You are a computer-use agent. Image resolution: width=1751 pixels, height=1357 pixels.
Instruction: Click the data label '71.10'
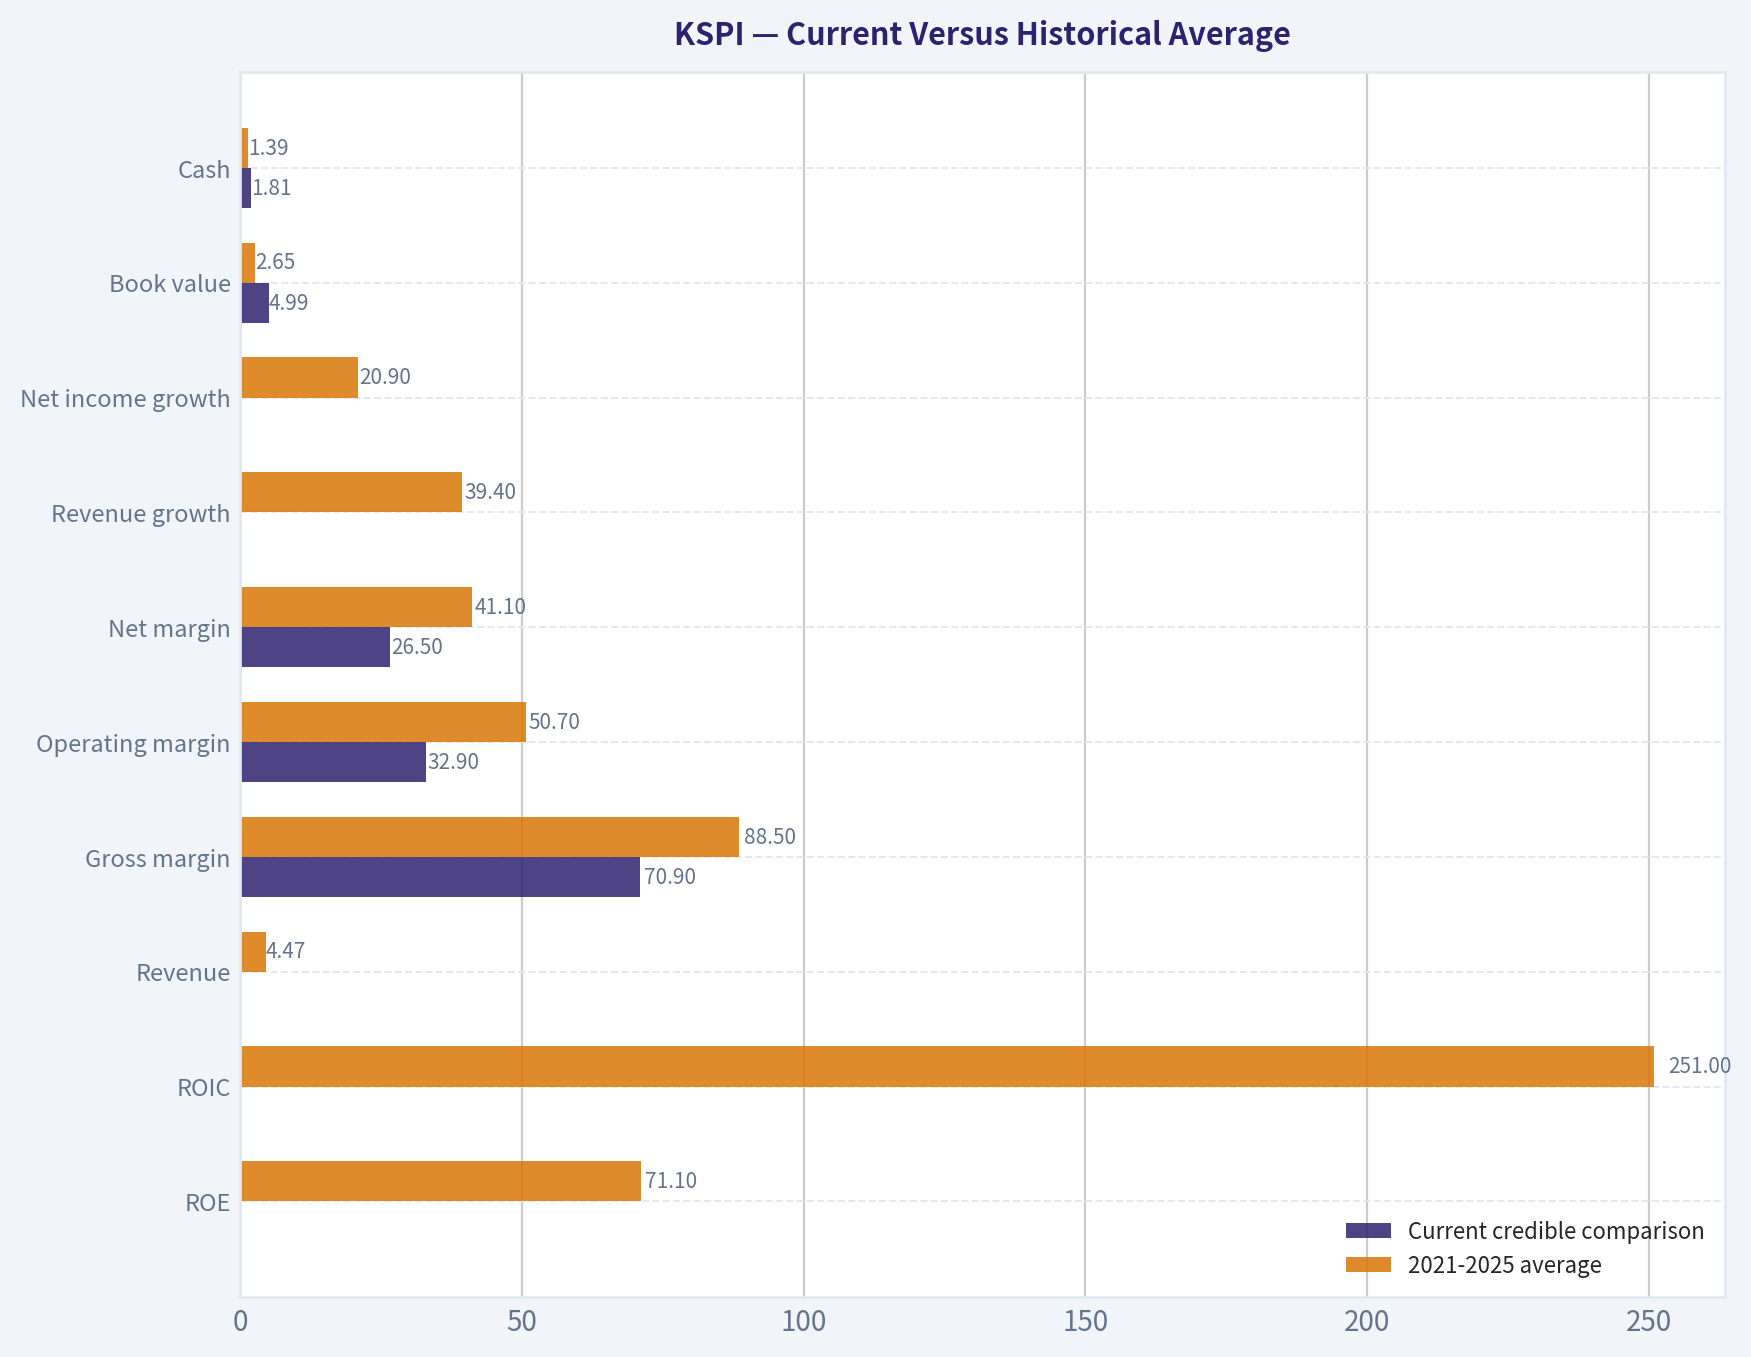671,1181
